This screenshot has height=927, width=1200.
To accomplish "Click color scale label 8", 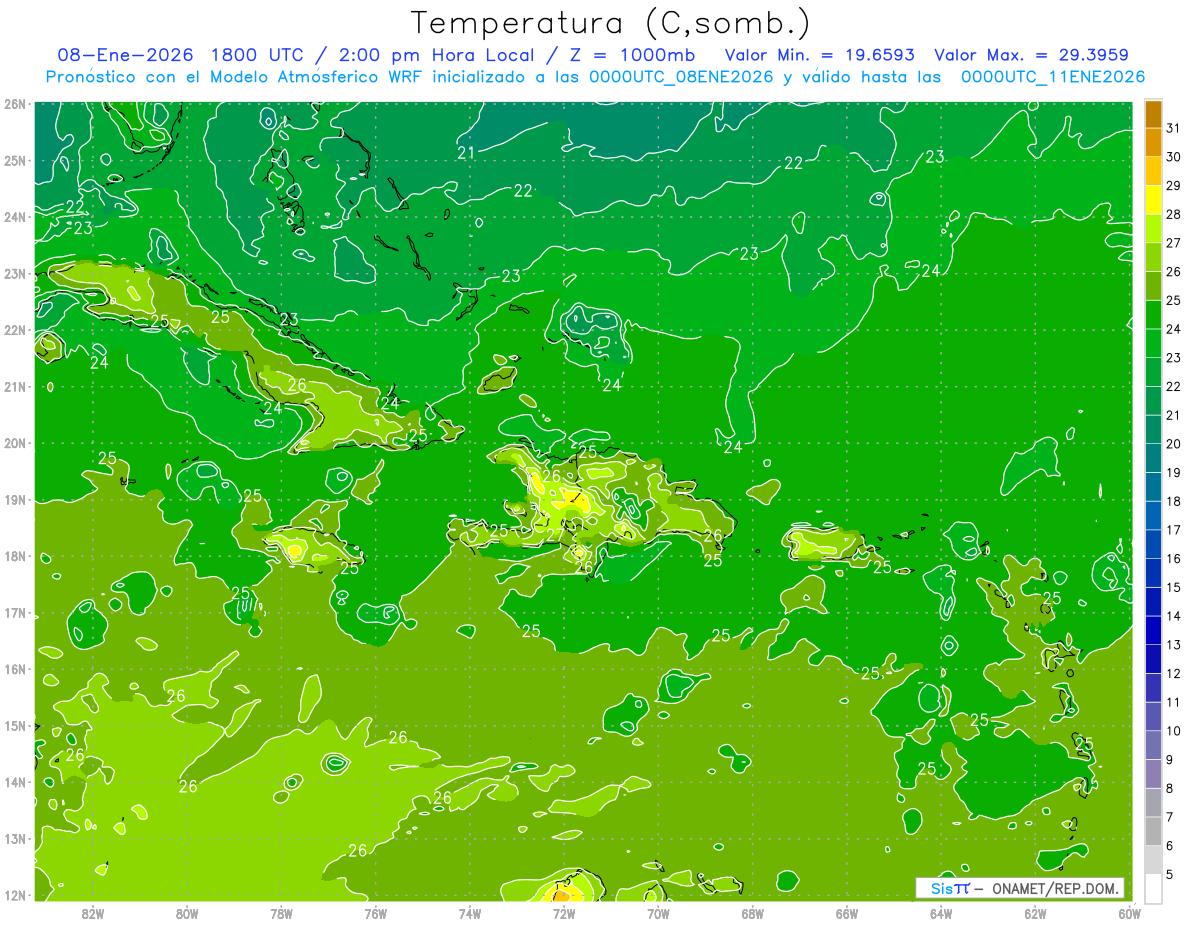I will 1169,788.
